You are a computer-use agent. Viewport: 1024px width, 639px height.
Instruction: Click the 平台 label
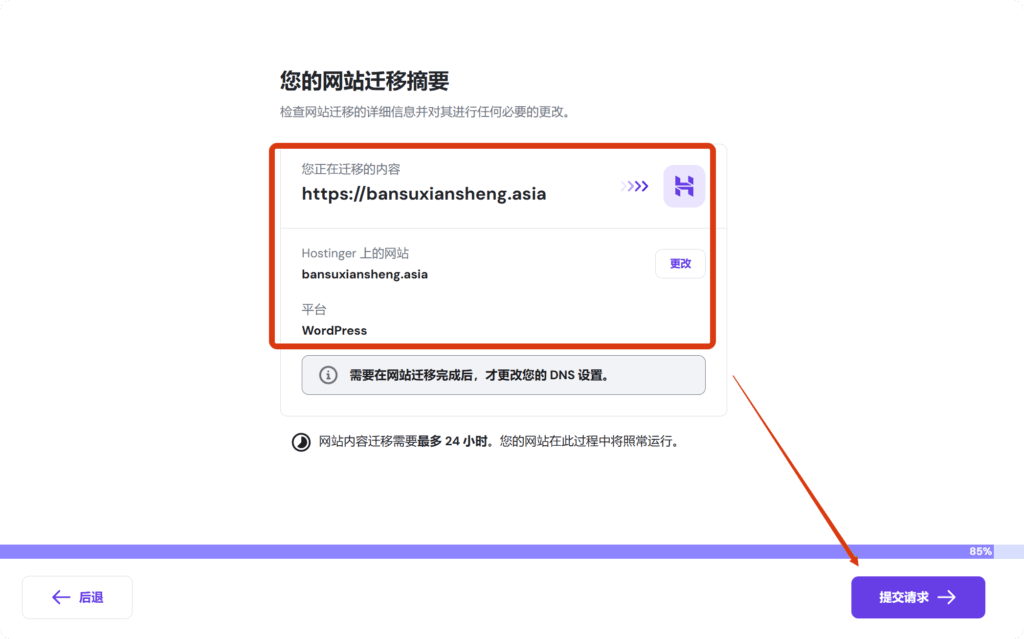[314, 310]
